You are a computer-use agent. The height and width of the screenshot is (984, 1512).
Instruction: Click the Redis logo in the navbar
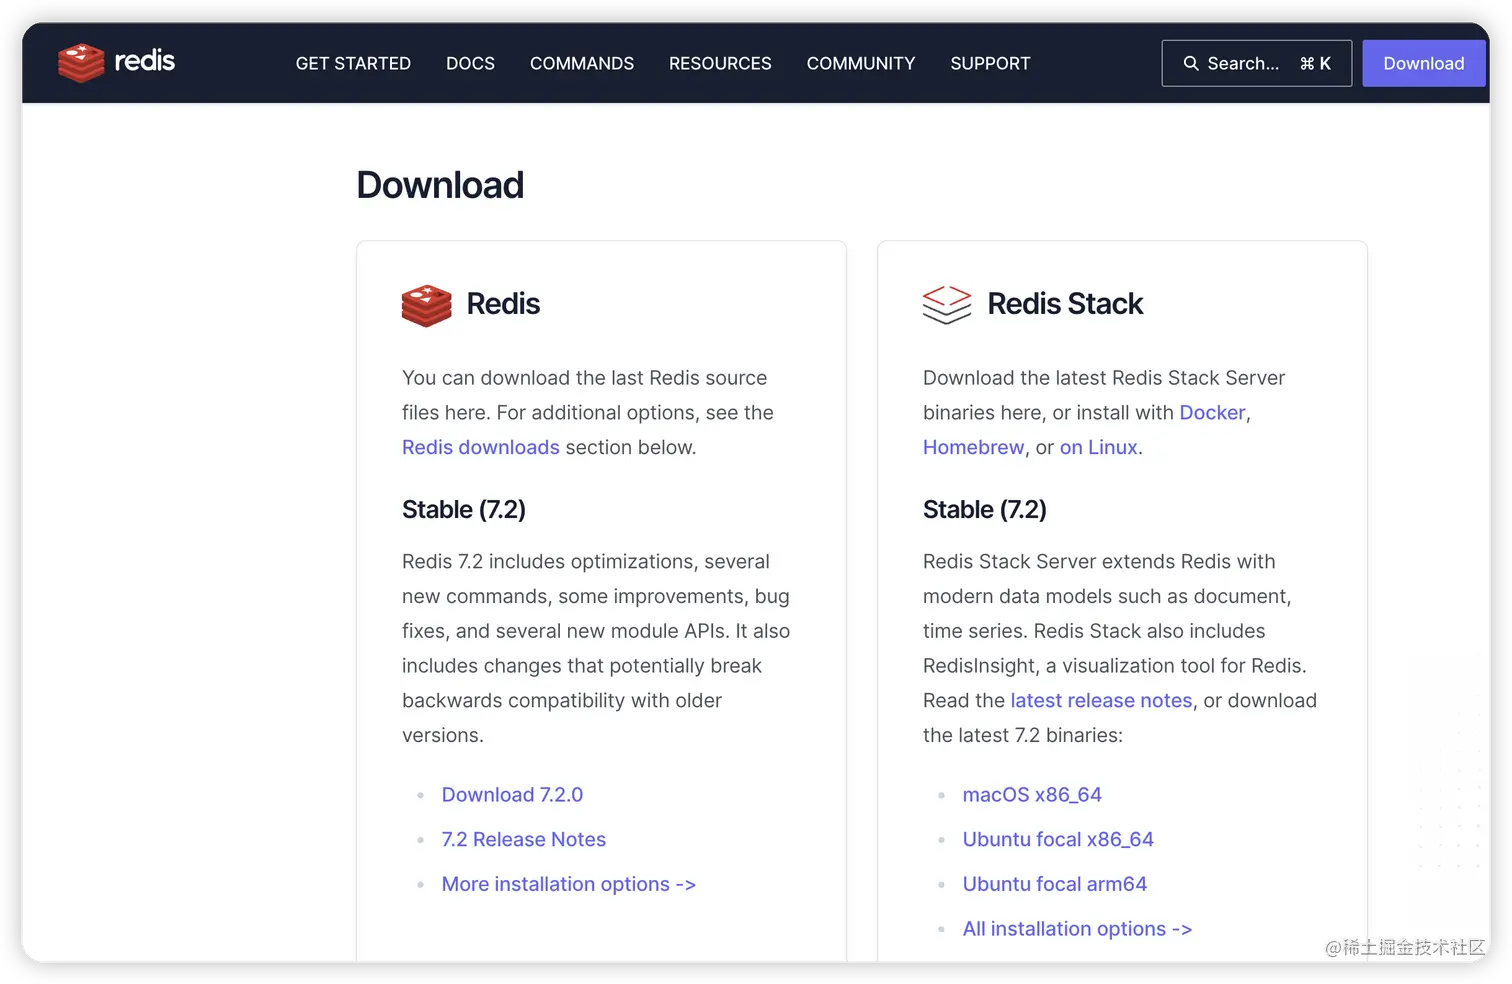116,62
